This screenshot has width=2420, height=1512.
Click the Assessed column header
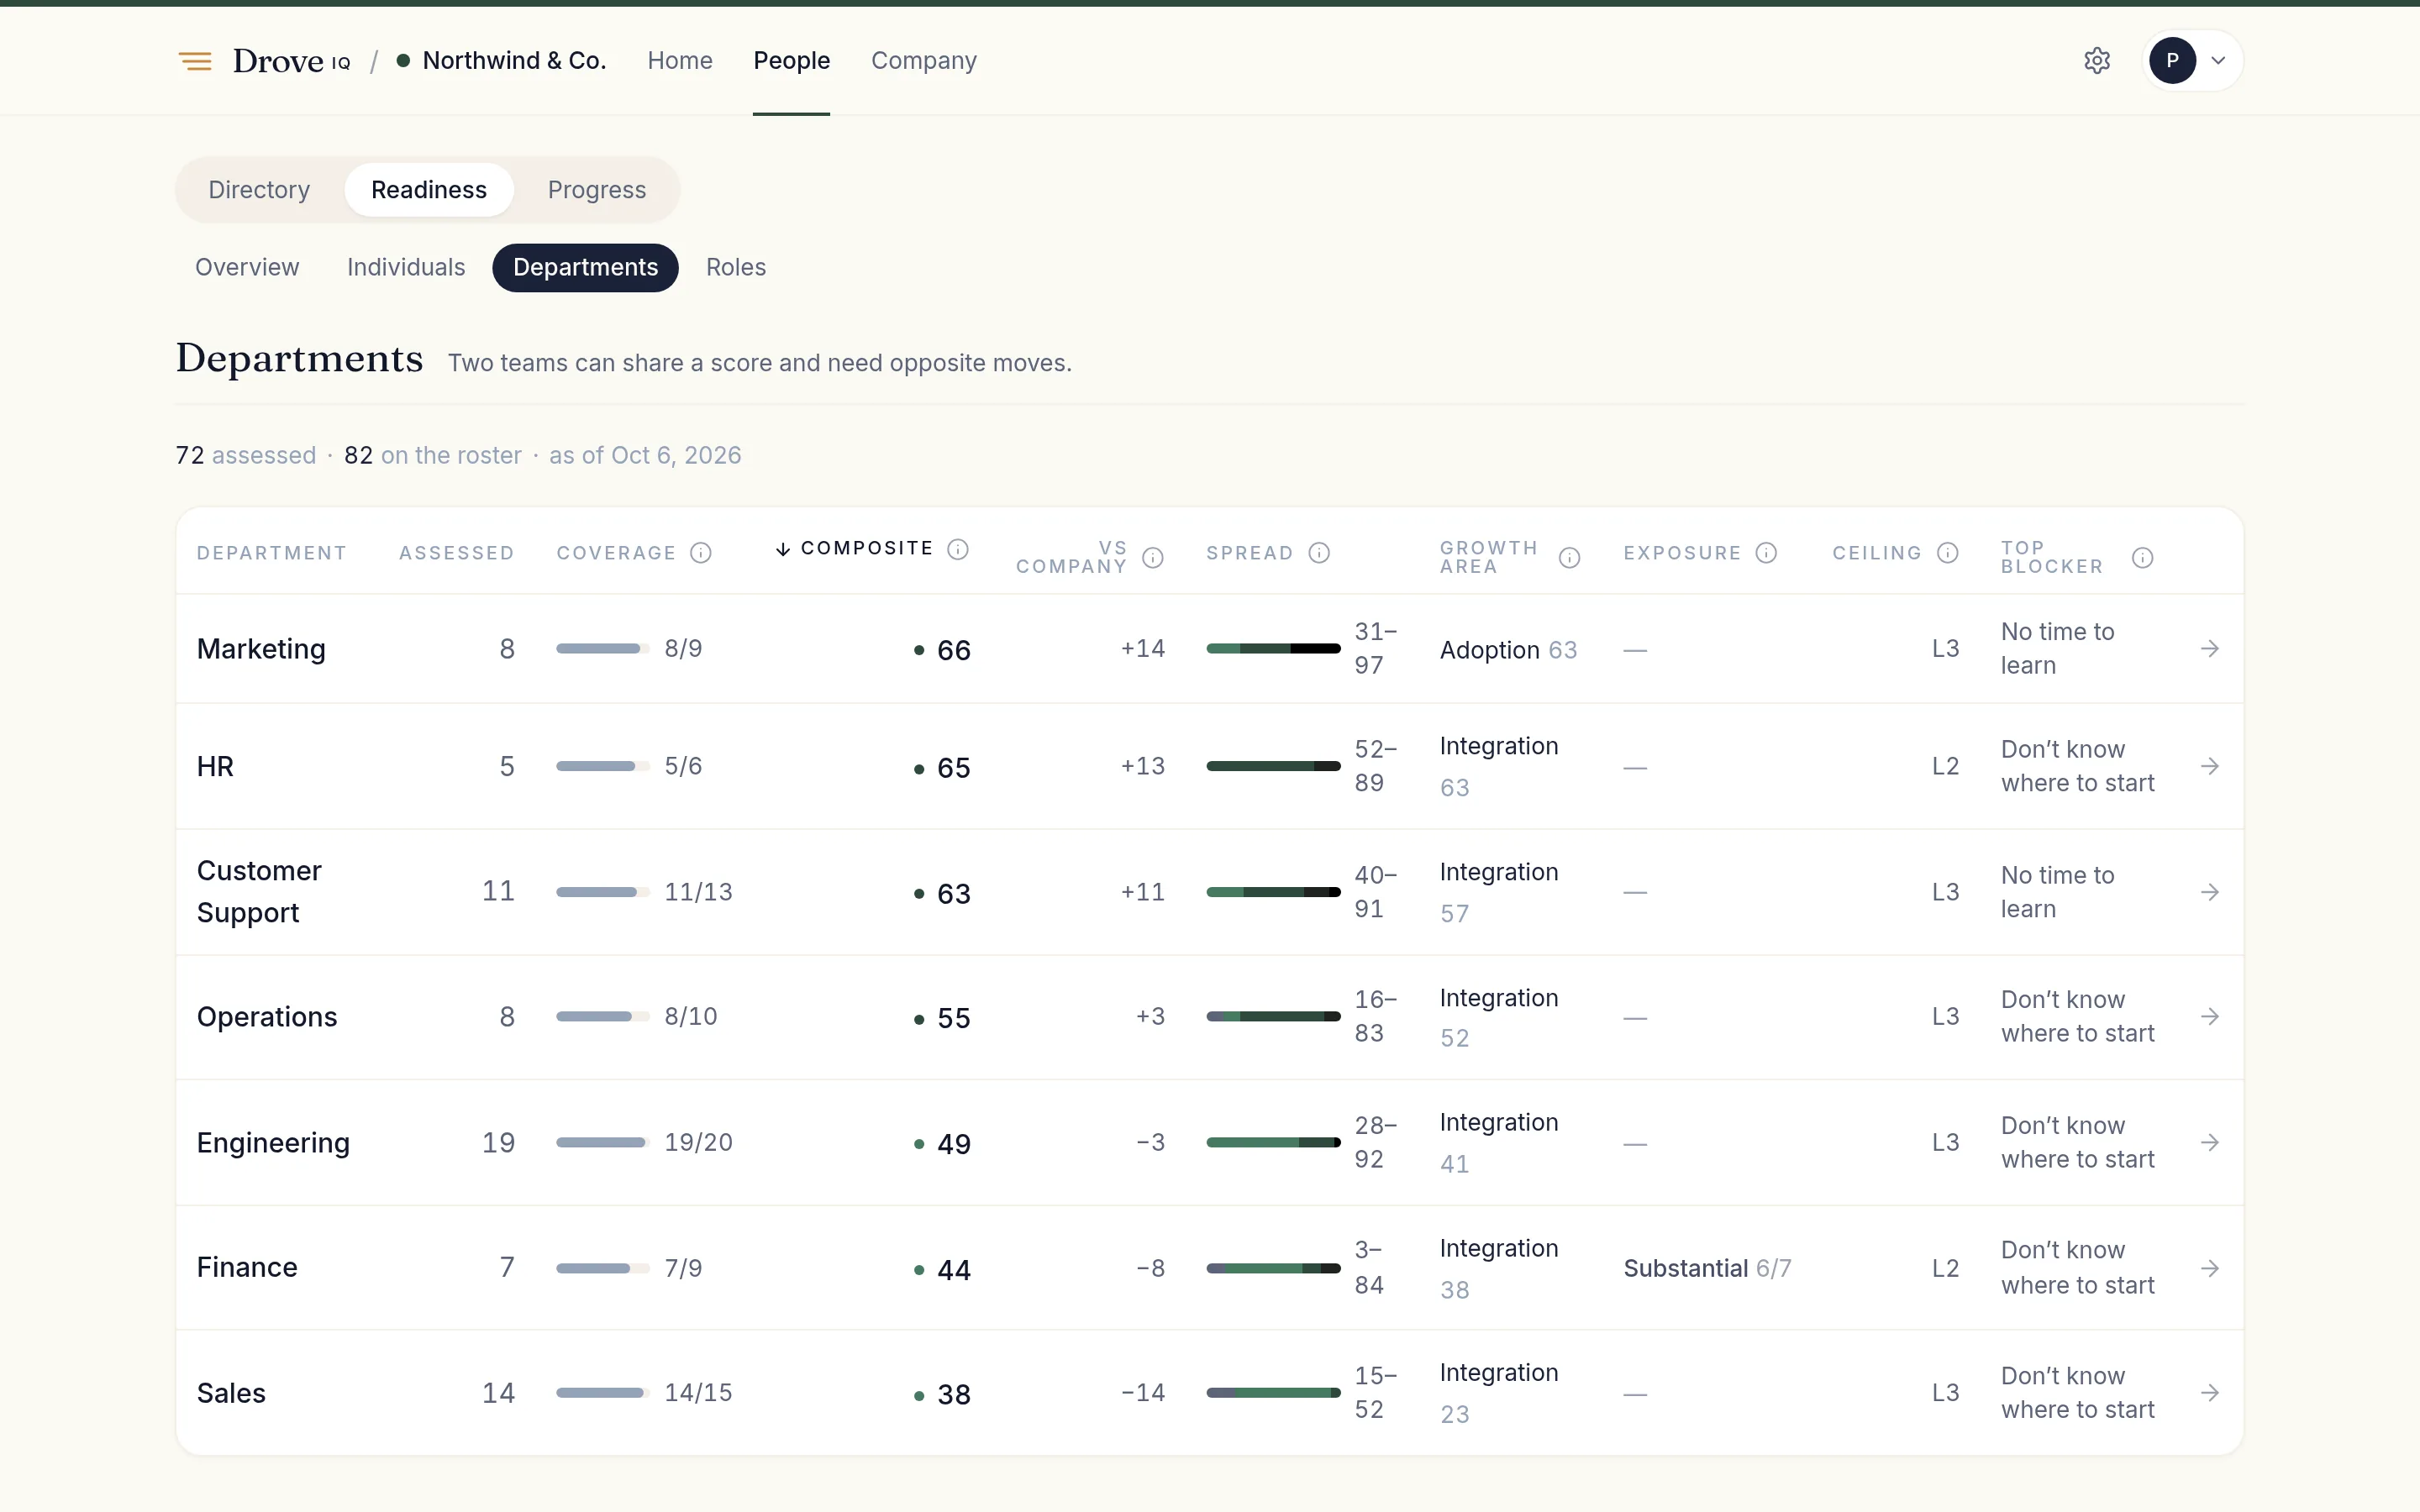[457, 553]
